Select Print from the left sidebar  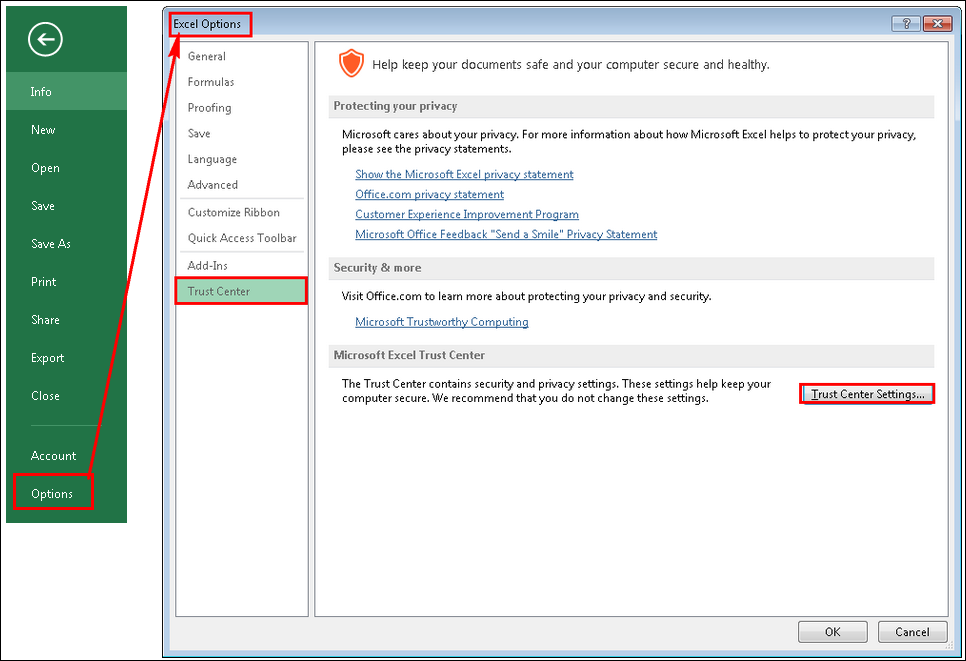[x=43, y=281]
